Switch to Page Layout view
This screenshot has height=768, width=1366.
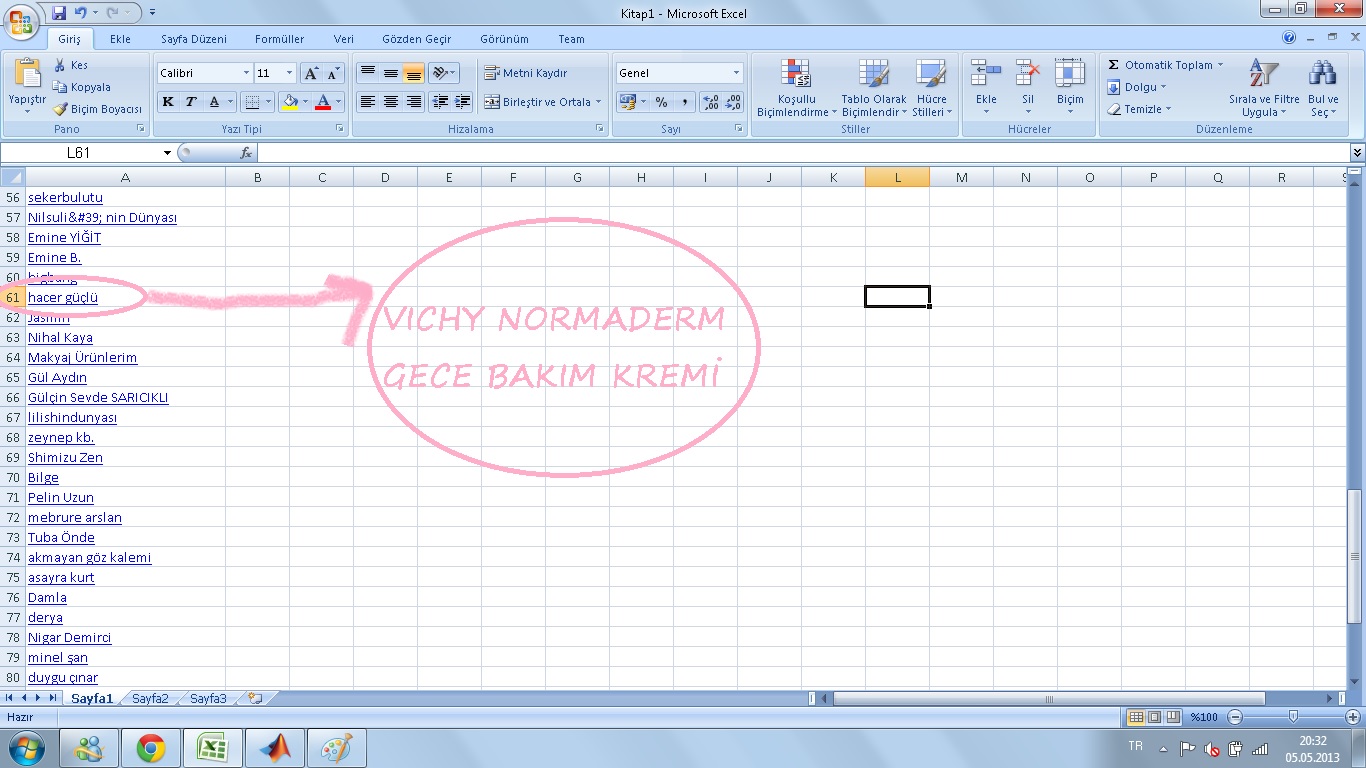1153,717
